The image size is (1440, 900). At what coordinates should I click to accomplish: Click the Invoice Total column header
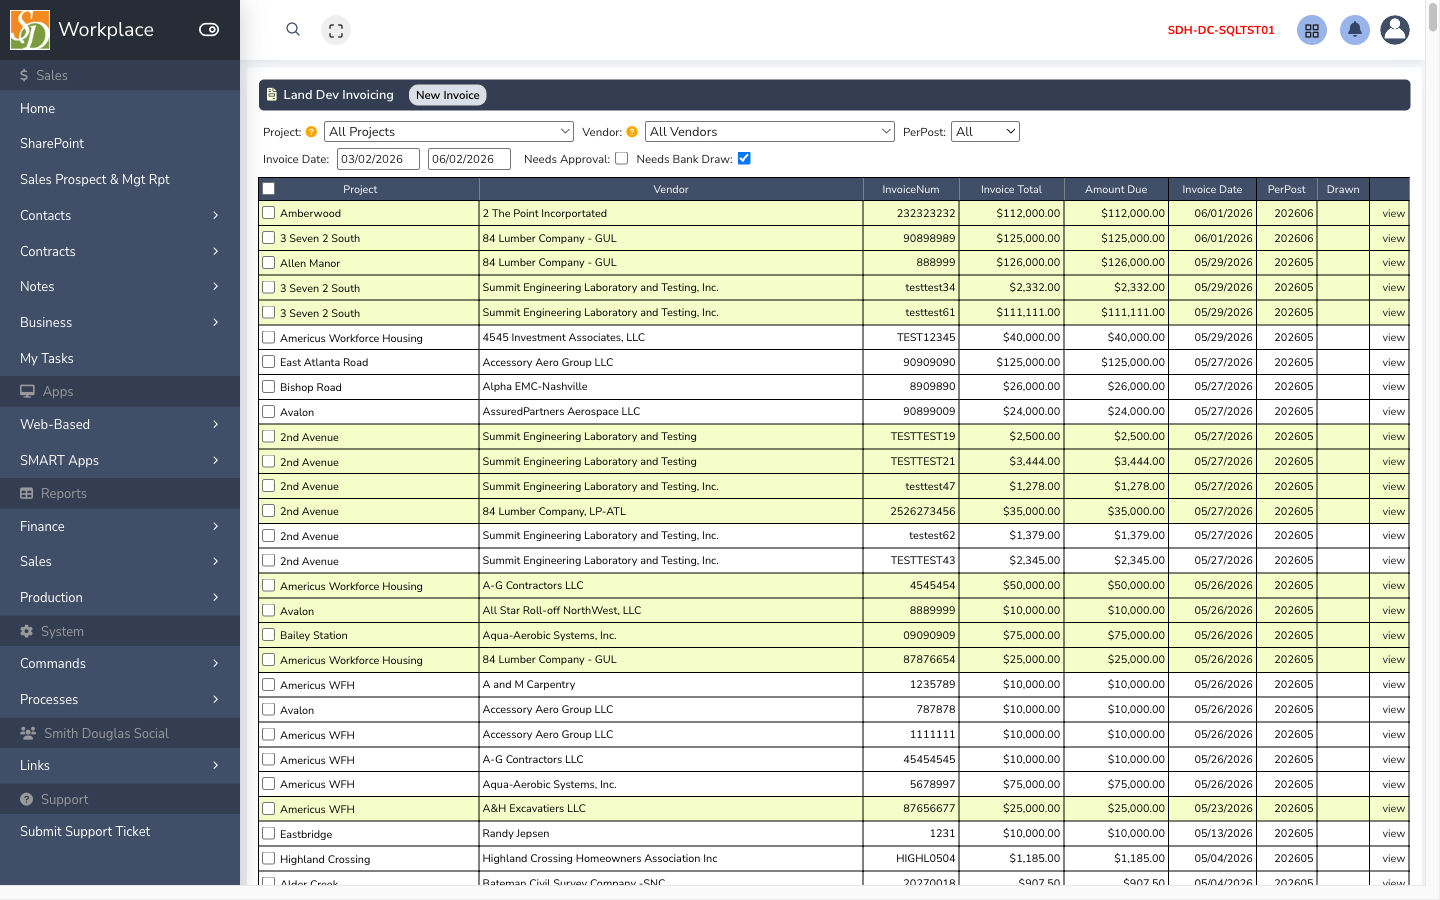[x=1011, y=189]
